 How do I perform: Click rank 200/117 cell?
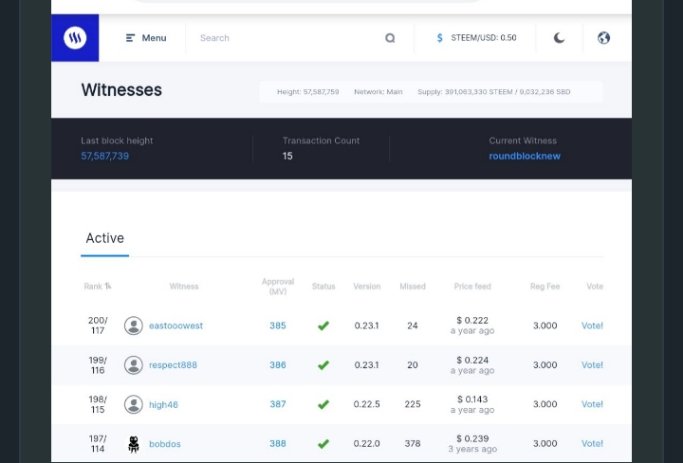(x=98, y=325)
